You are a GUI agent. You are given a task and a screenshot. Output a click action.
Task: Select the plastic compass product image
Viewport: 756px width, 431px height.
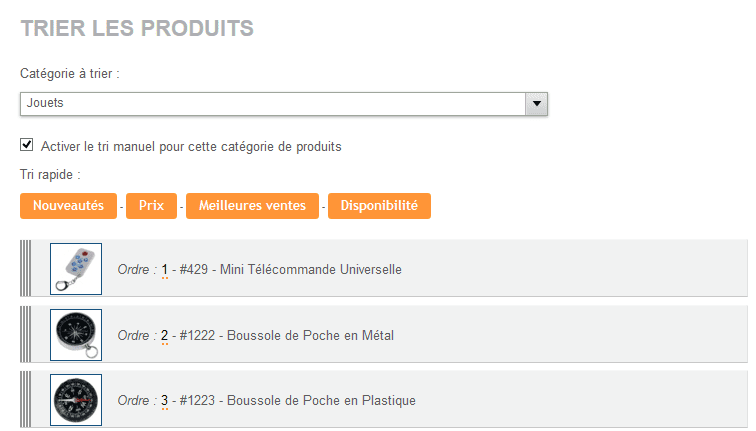[76, 400]
